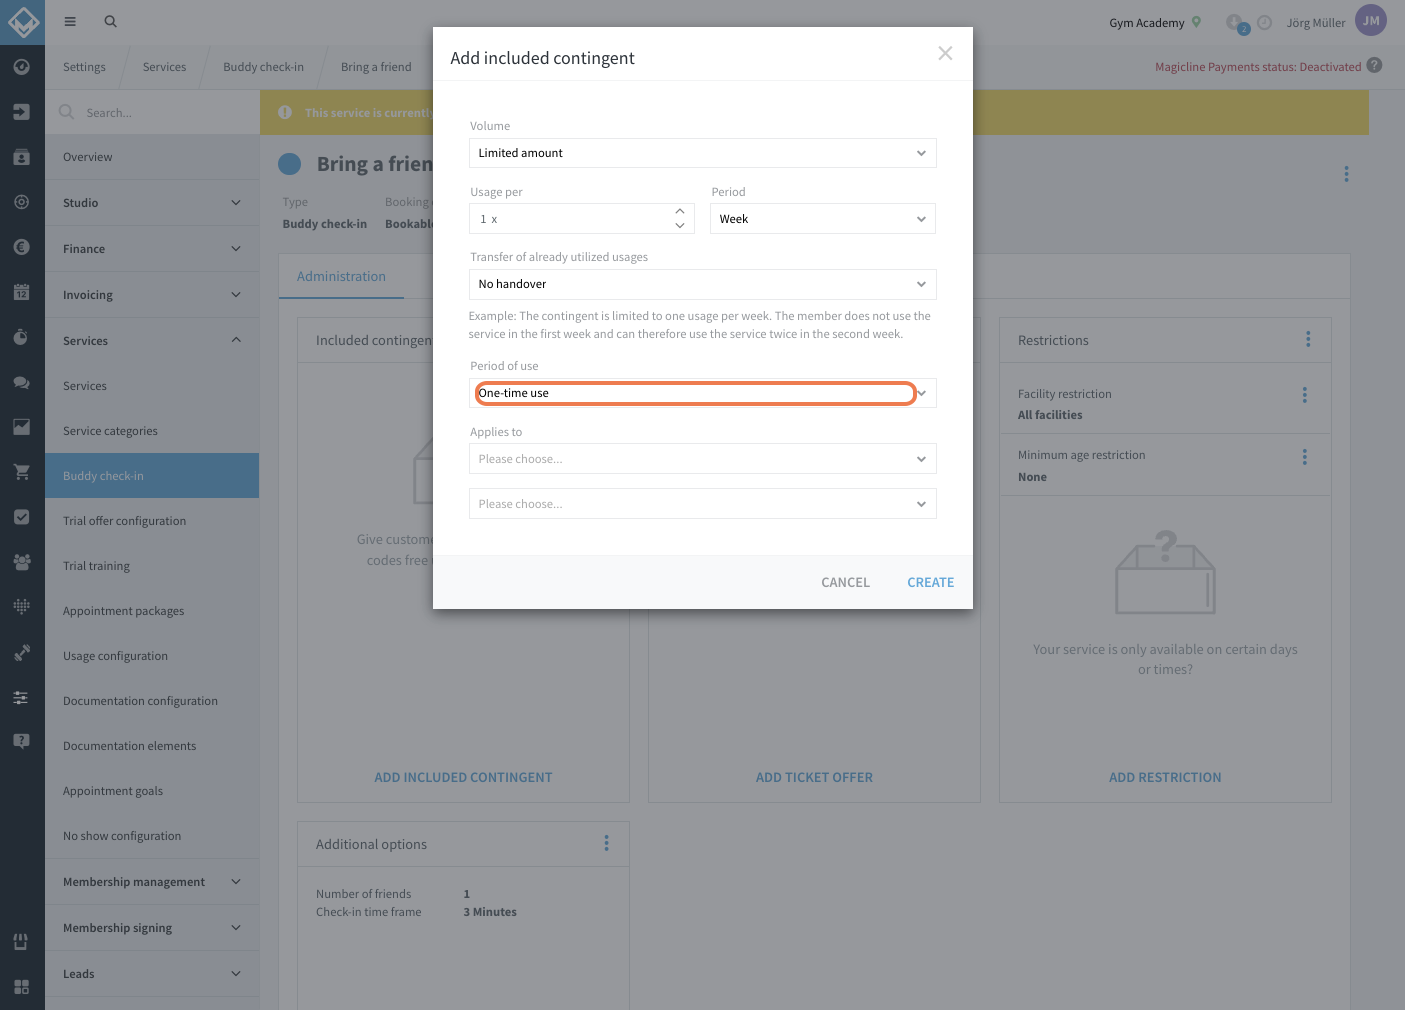Go to Settings breadcrumb

(x=84, y=67)
